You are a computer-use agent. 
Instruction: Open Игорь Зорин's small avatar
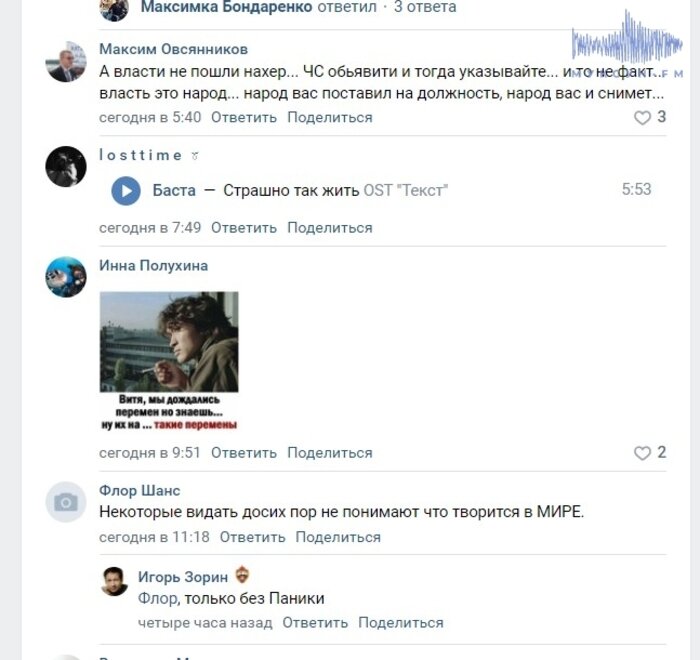pyautogui.click(x=114, y=581)
